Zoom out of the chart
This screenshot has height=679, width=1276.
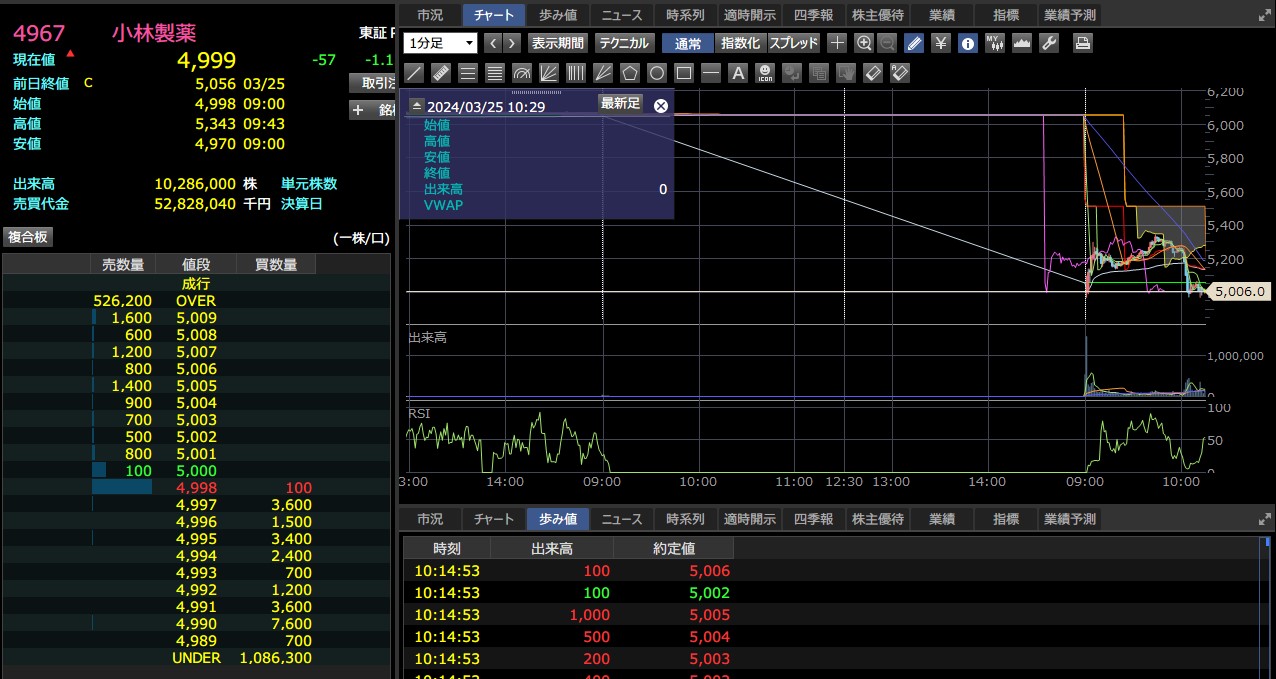tap(887, 43)
